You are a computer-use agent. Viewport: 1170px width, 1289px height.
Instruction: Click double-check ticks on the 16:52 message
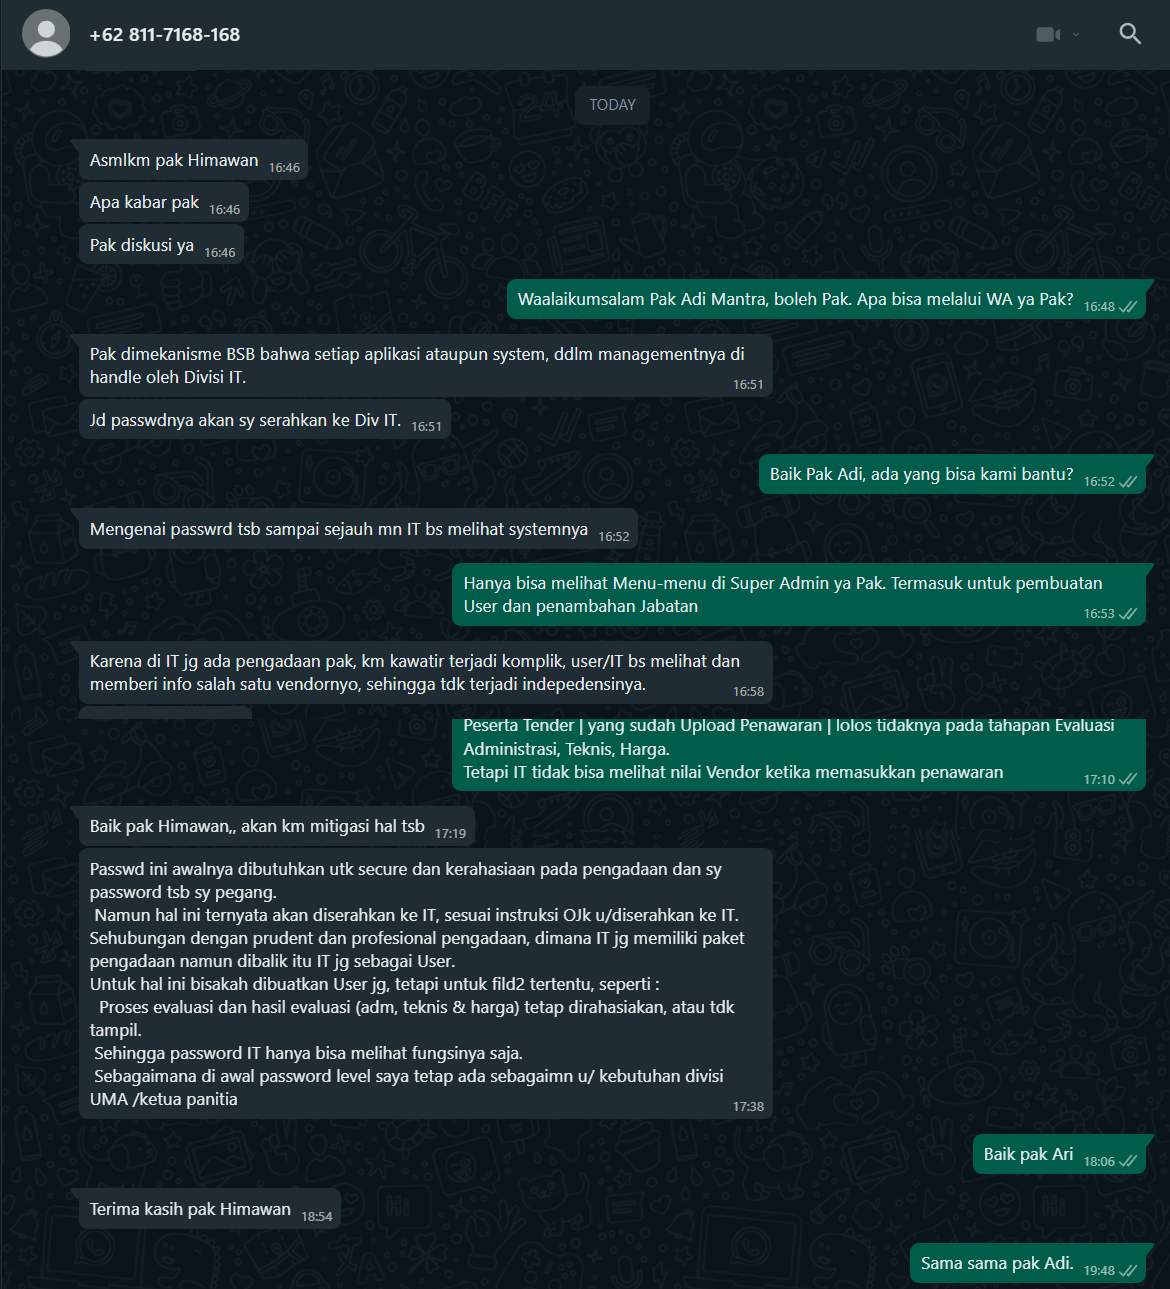click(x=1128, y=482)
